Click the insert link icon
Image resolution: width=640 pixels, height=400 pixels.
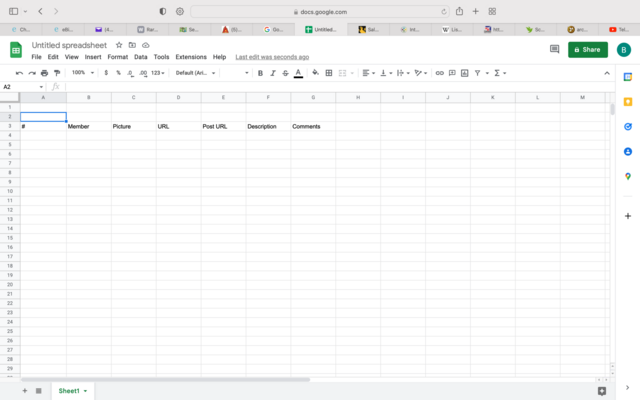(x=439, y=73)
